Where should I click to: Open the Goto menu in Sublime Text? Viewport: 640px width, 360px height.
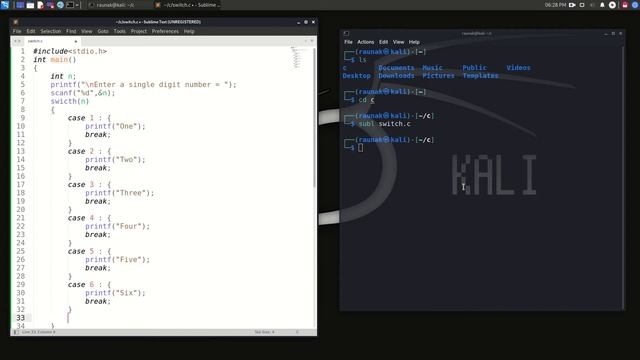click(103, 31)
